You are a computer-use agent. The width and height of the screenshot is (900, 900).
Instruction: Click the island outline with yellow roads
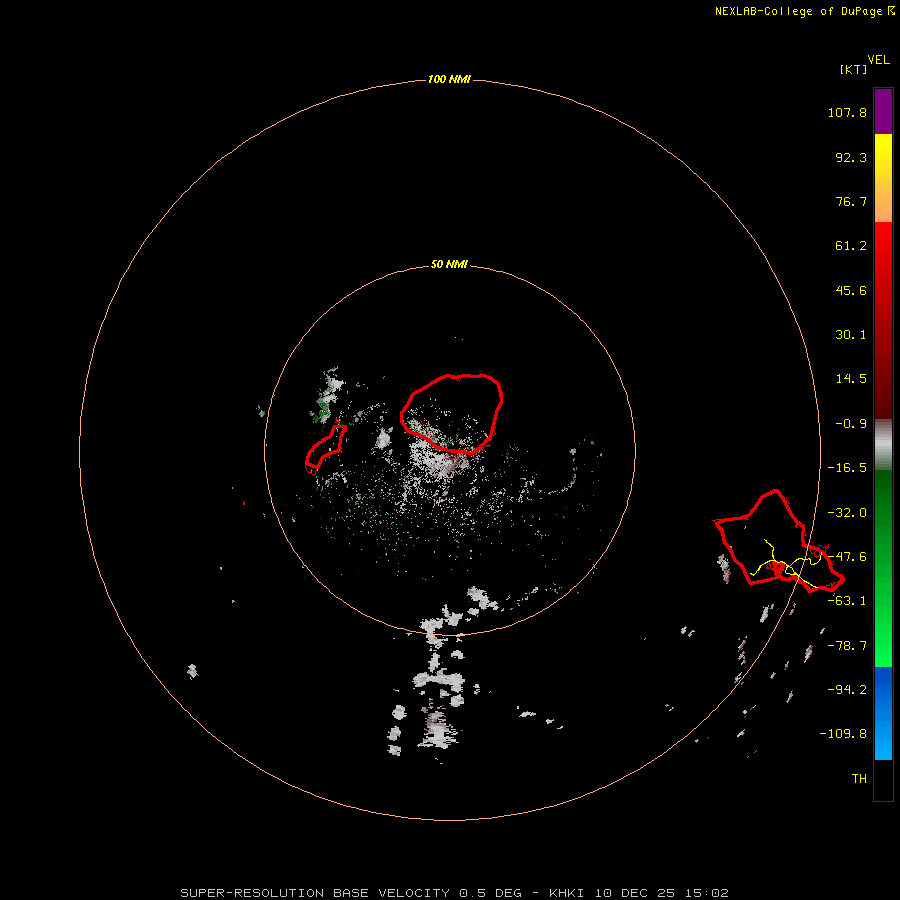(x=779, y=541)
